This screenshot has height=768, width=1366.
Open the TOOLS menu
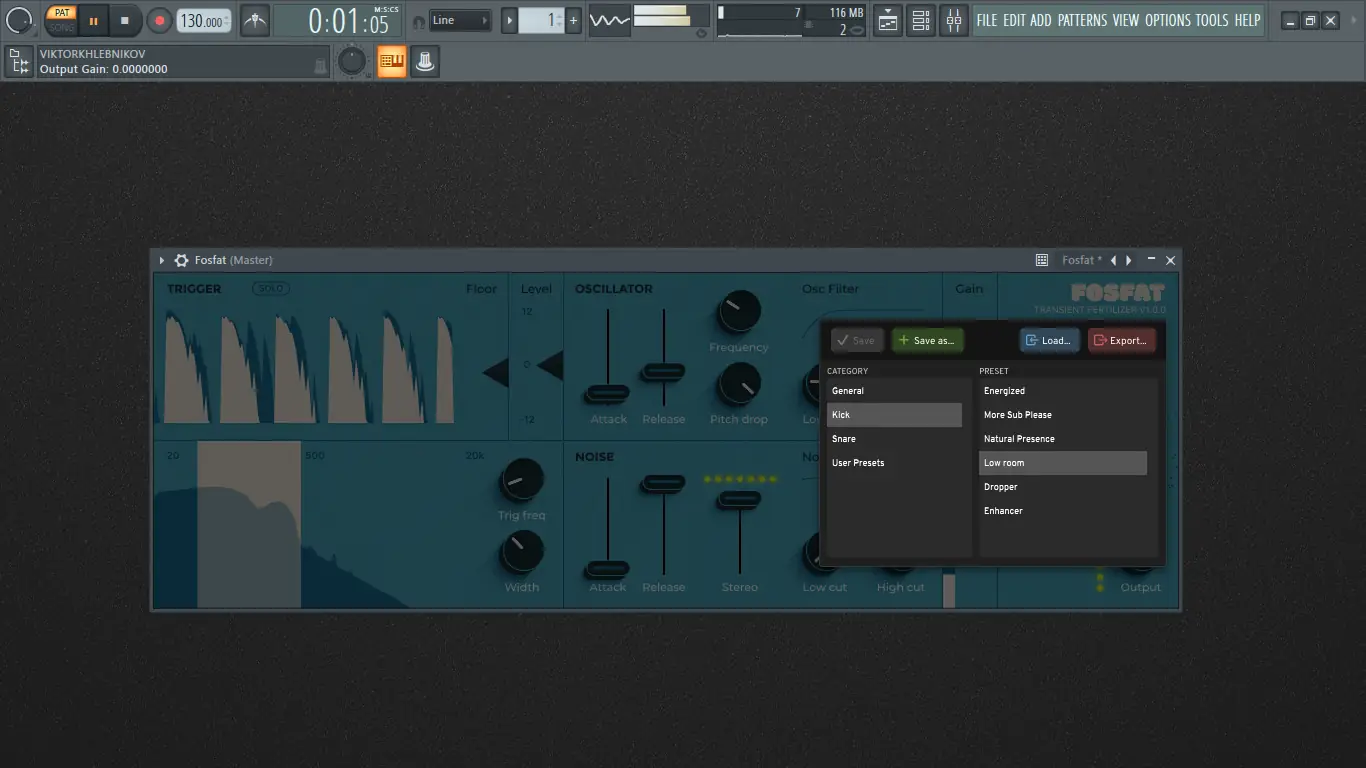coord(1212,20)
